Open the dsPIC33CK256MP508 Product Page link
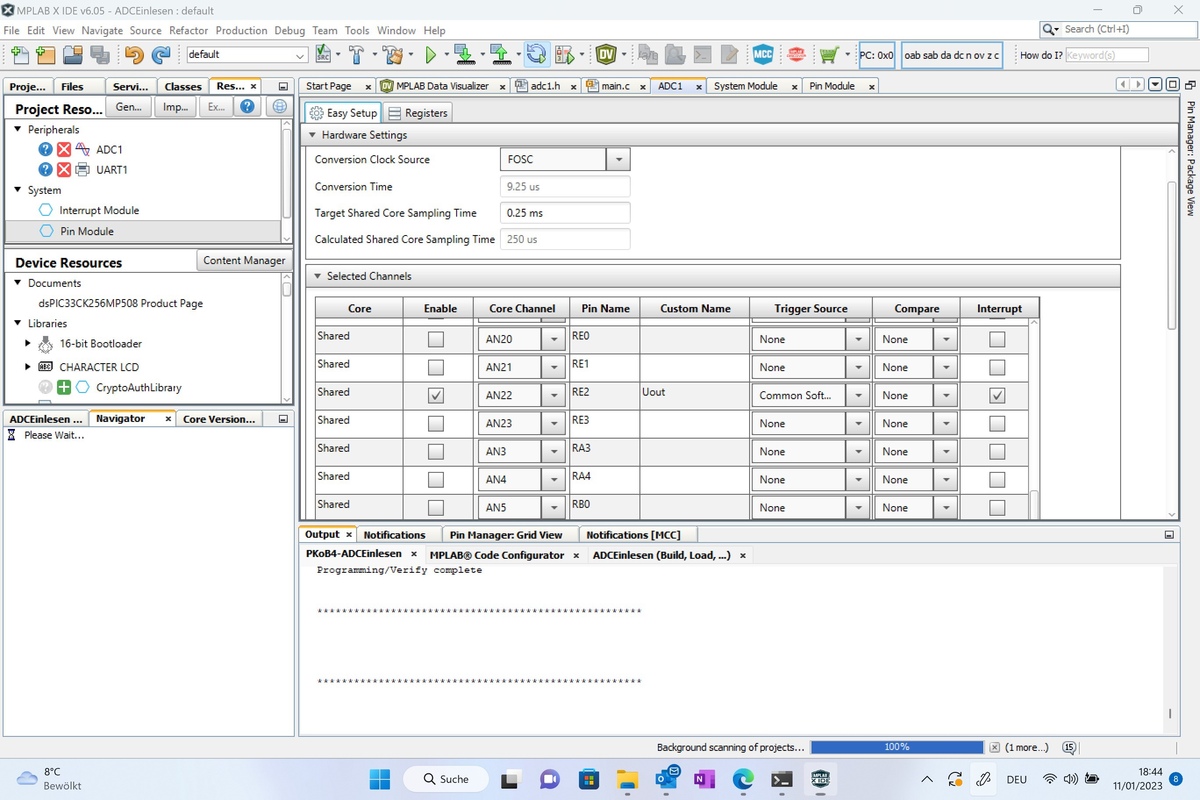Image resolution: width=1200 pixels, height=800 pixels. (121, 303)
